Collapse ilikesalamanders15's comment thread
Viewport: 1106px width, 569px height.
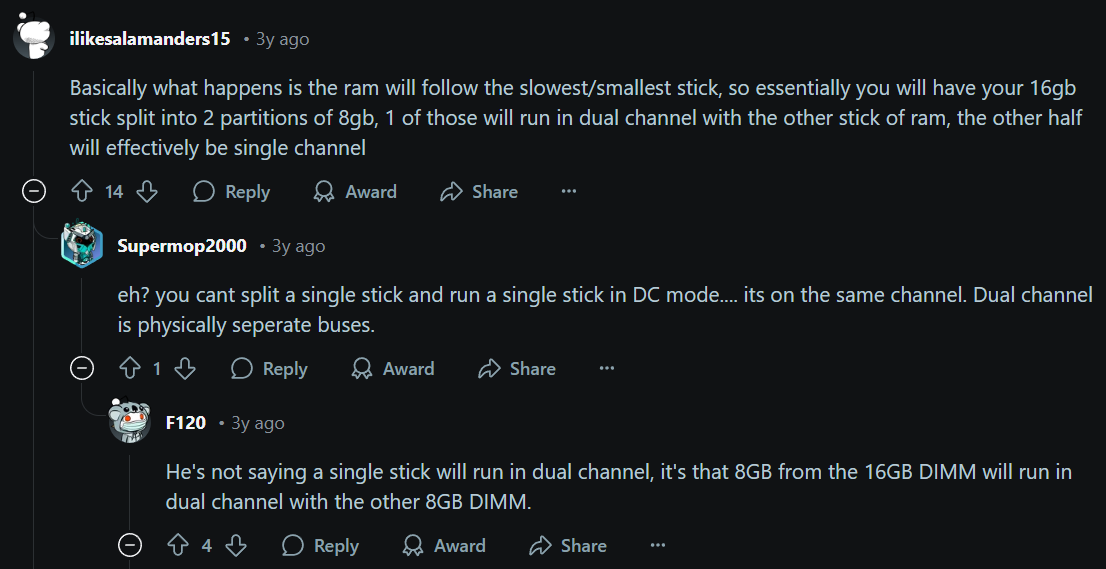click(x=34, y=192)
